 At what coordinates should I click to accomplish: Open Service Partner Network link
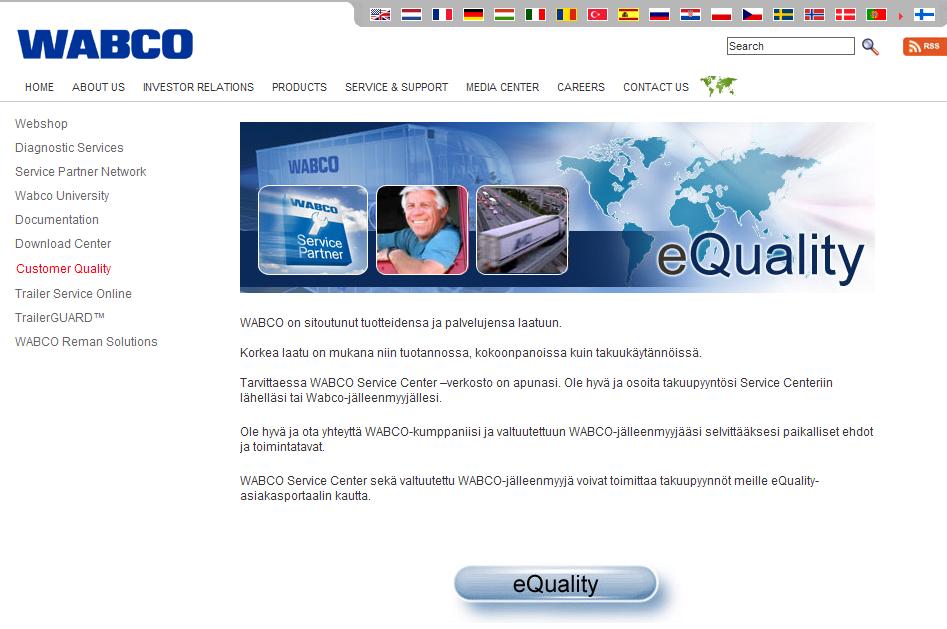pyautogui.click(x=80, y=172)
